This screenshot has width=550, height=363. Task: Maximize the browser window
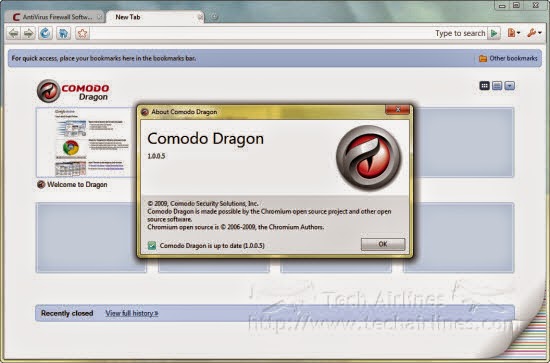coord(516,5)
